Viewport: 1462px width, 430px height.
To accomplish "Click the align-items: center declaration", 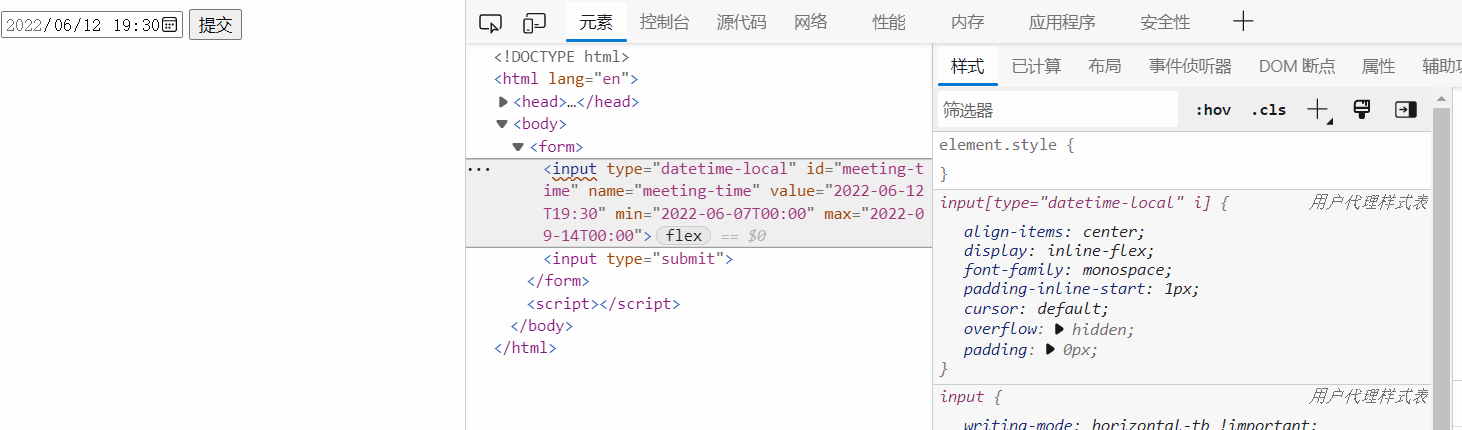I will point(1054,231).
